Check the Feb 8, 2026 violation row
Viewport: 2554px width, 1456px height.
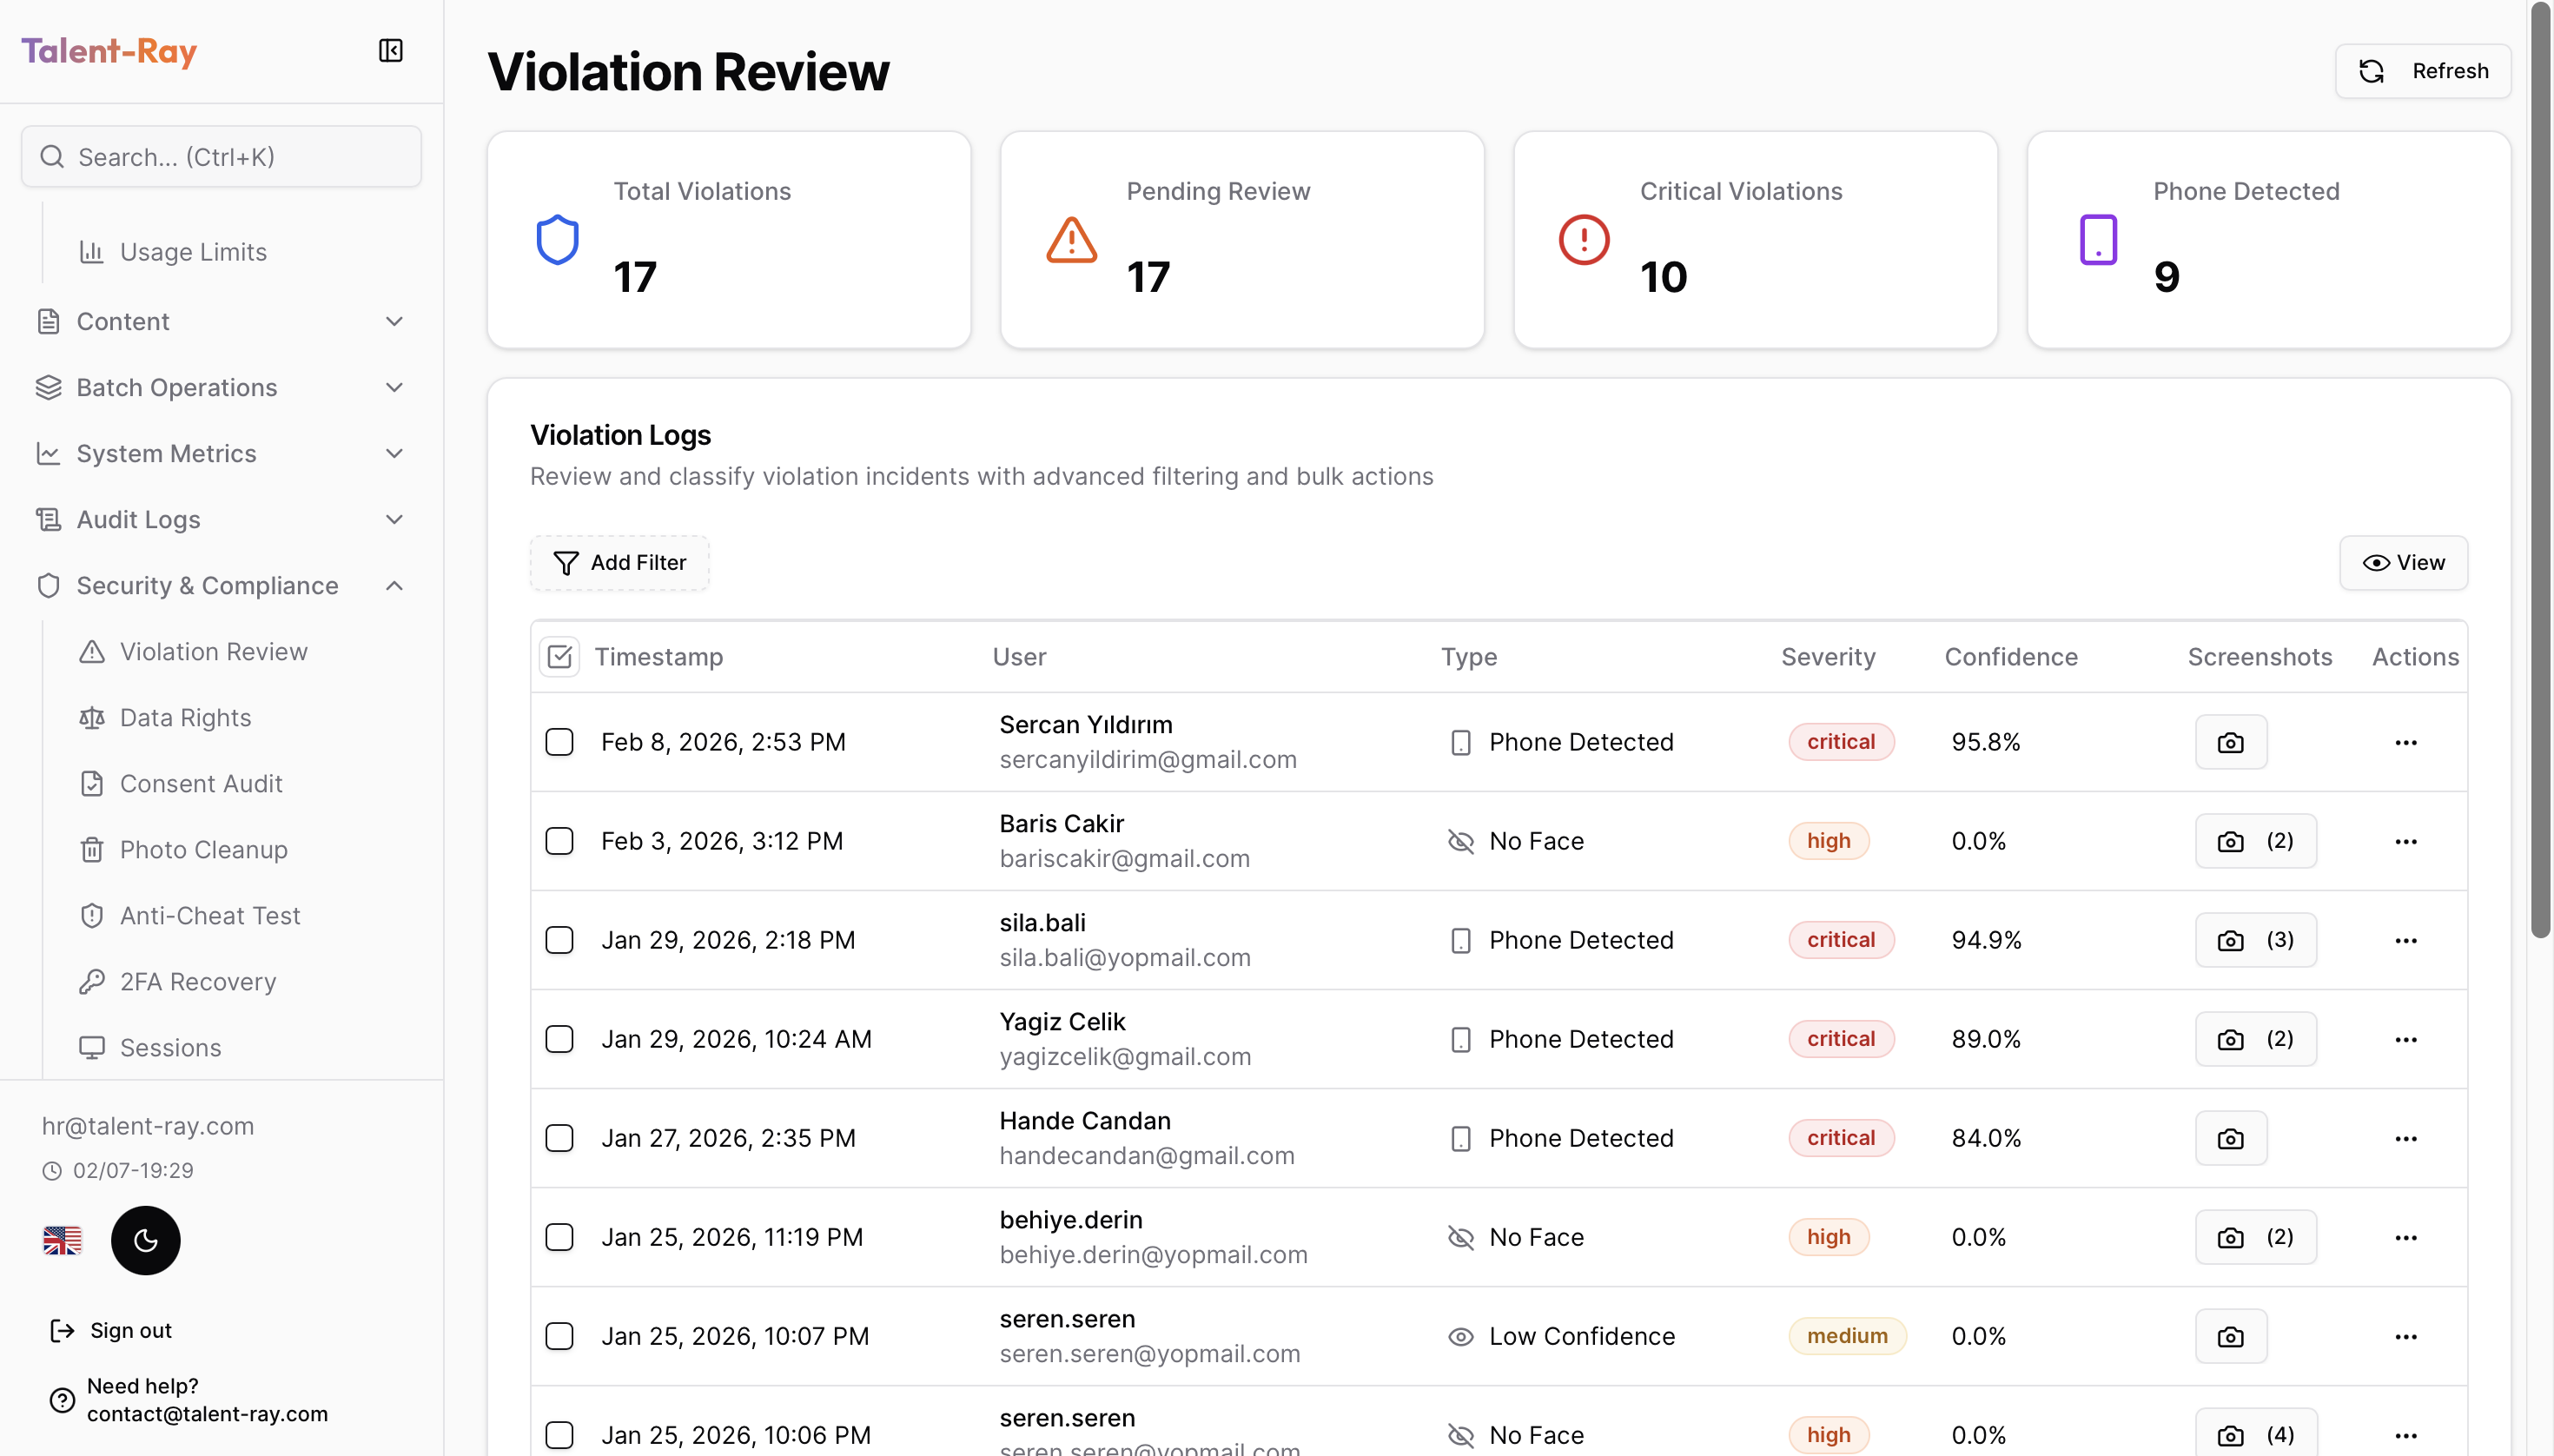coord(559,742)
